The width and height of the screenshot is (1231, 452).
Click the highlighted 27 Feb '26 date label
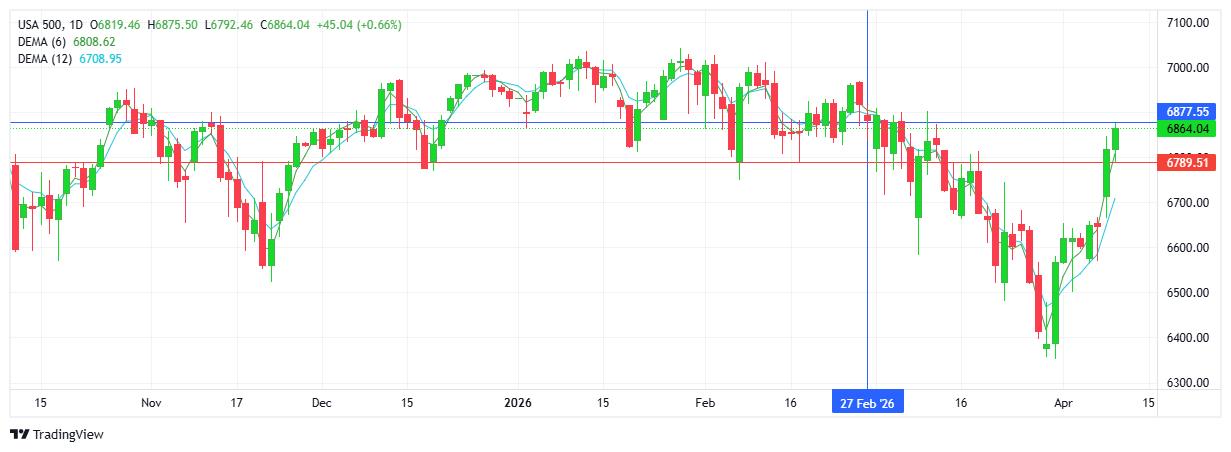[x=867, y=402]
